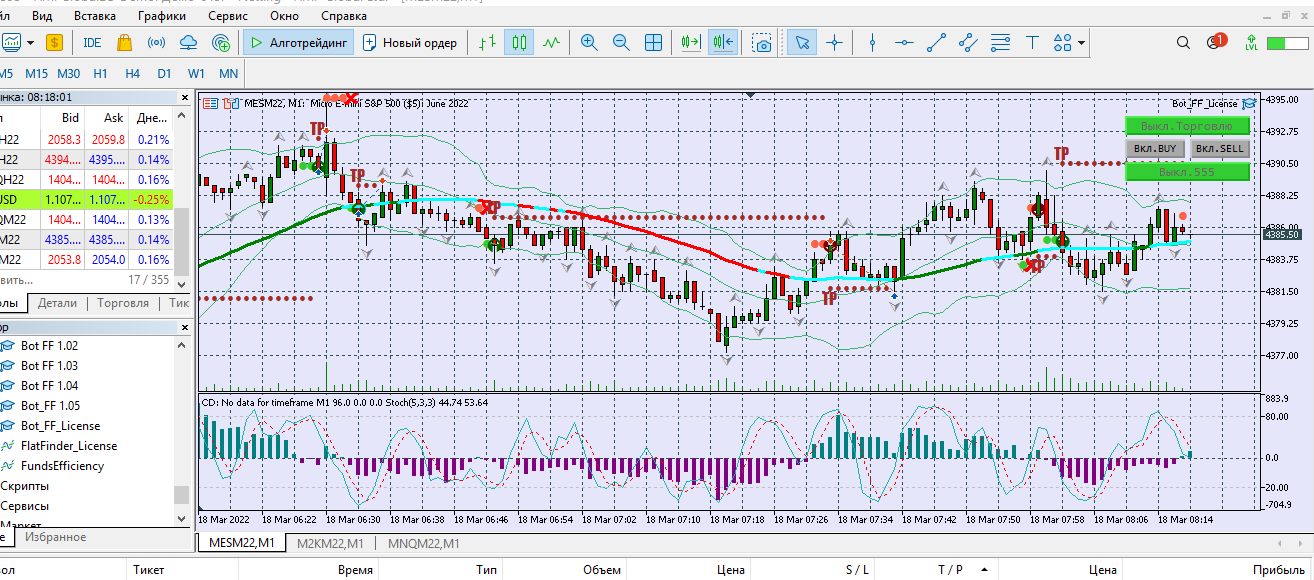Toggle the Algo Trading (Алготрейдинг) button
This screenshot has width=1314, height=580.
pos(297,43)
